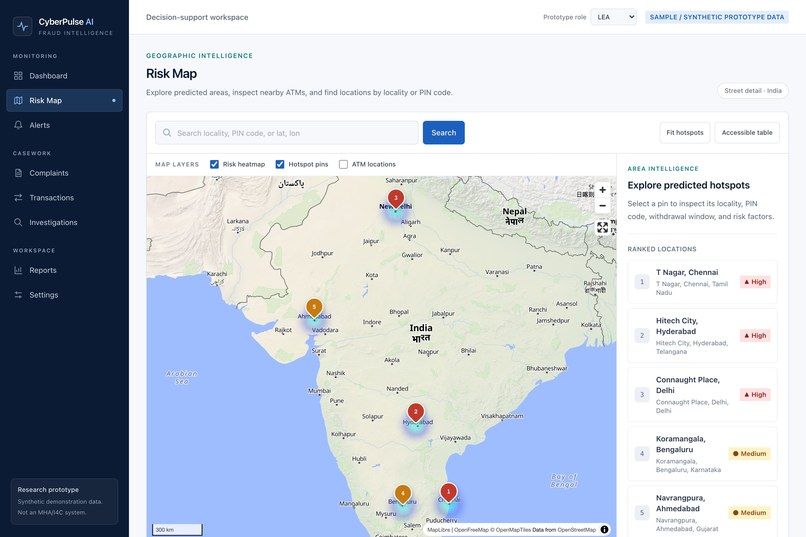The image size is (806, 537).
Task: Open the Settings page
Action: 64,295
